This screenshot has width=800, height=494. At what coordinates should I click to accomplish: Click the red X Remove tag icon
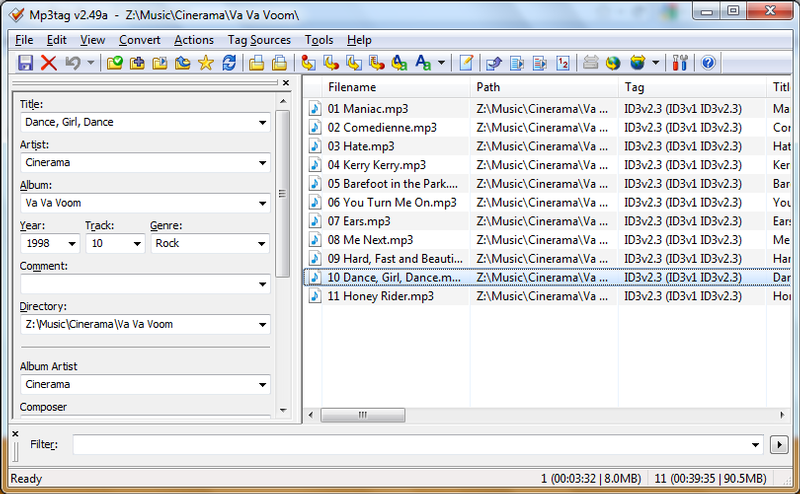[x=49, y=63]
